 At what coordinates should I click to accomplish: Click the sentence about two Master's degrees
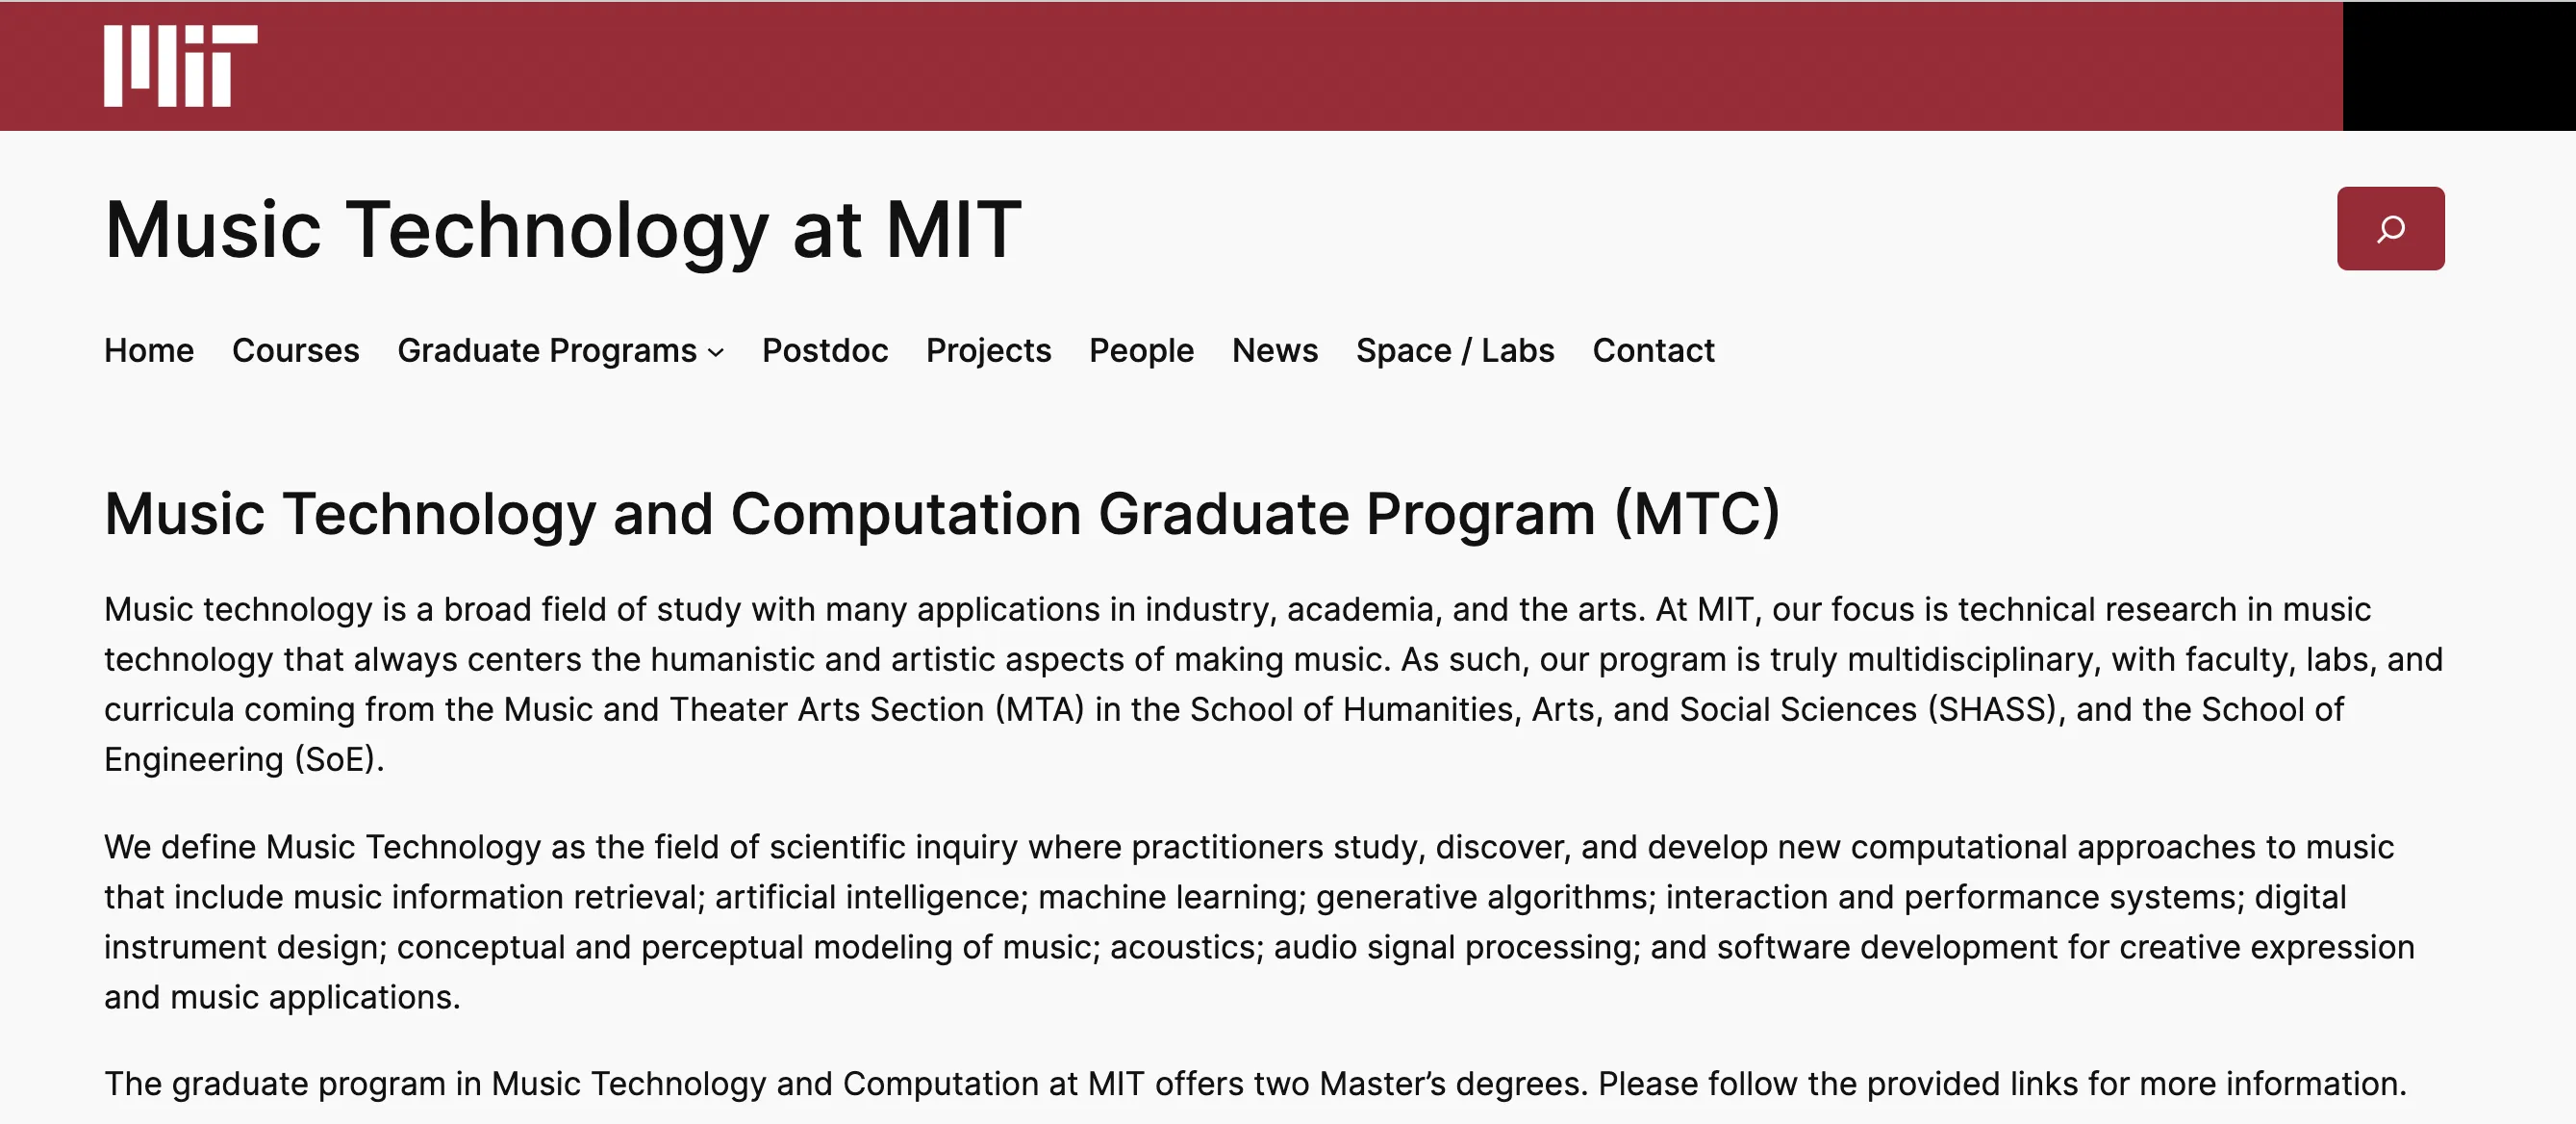[x=1254, y=1084]
